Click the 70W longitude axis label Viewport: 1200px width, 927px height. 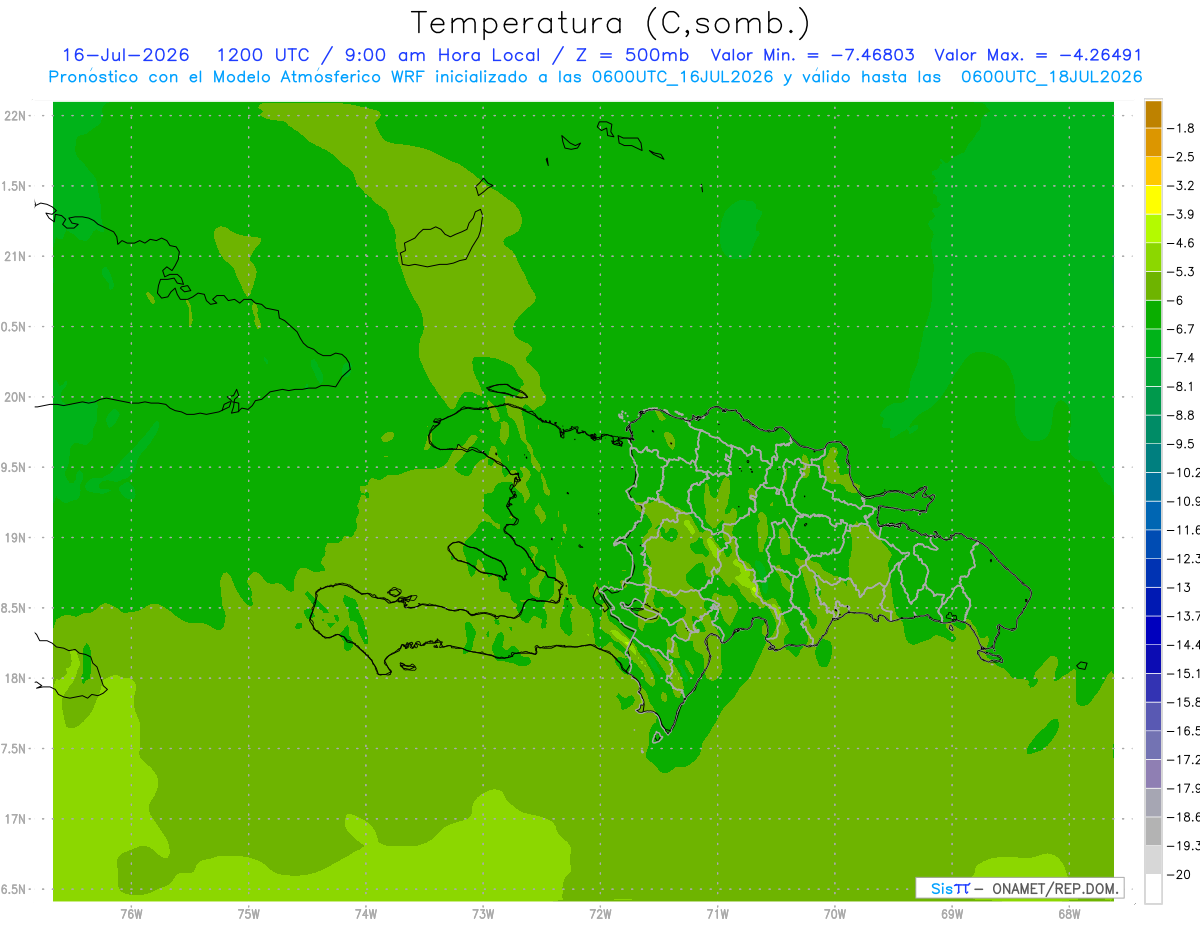pos(835,913)
